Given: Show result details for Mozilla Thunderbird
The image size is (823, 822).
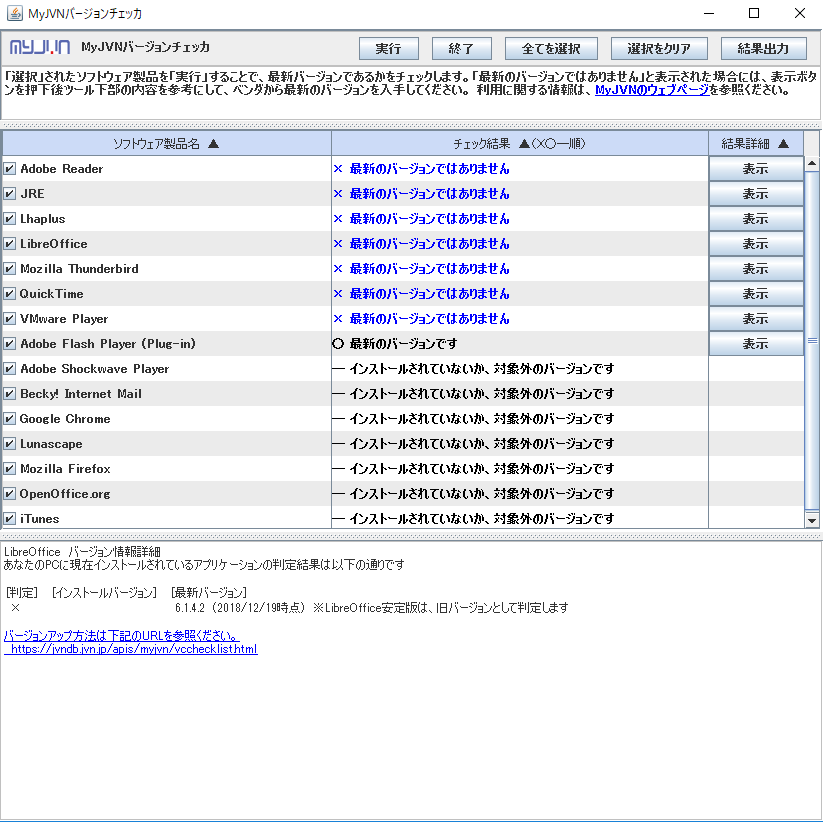Looking at the screenshot, I should pyautogui.click(x=756, y=269).
